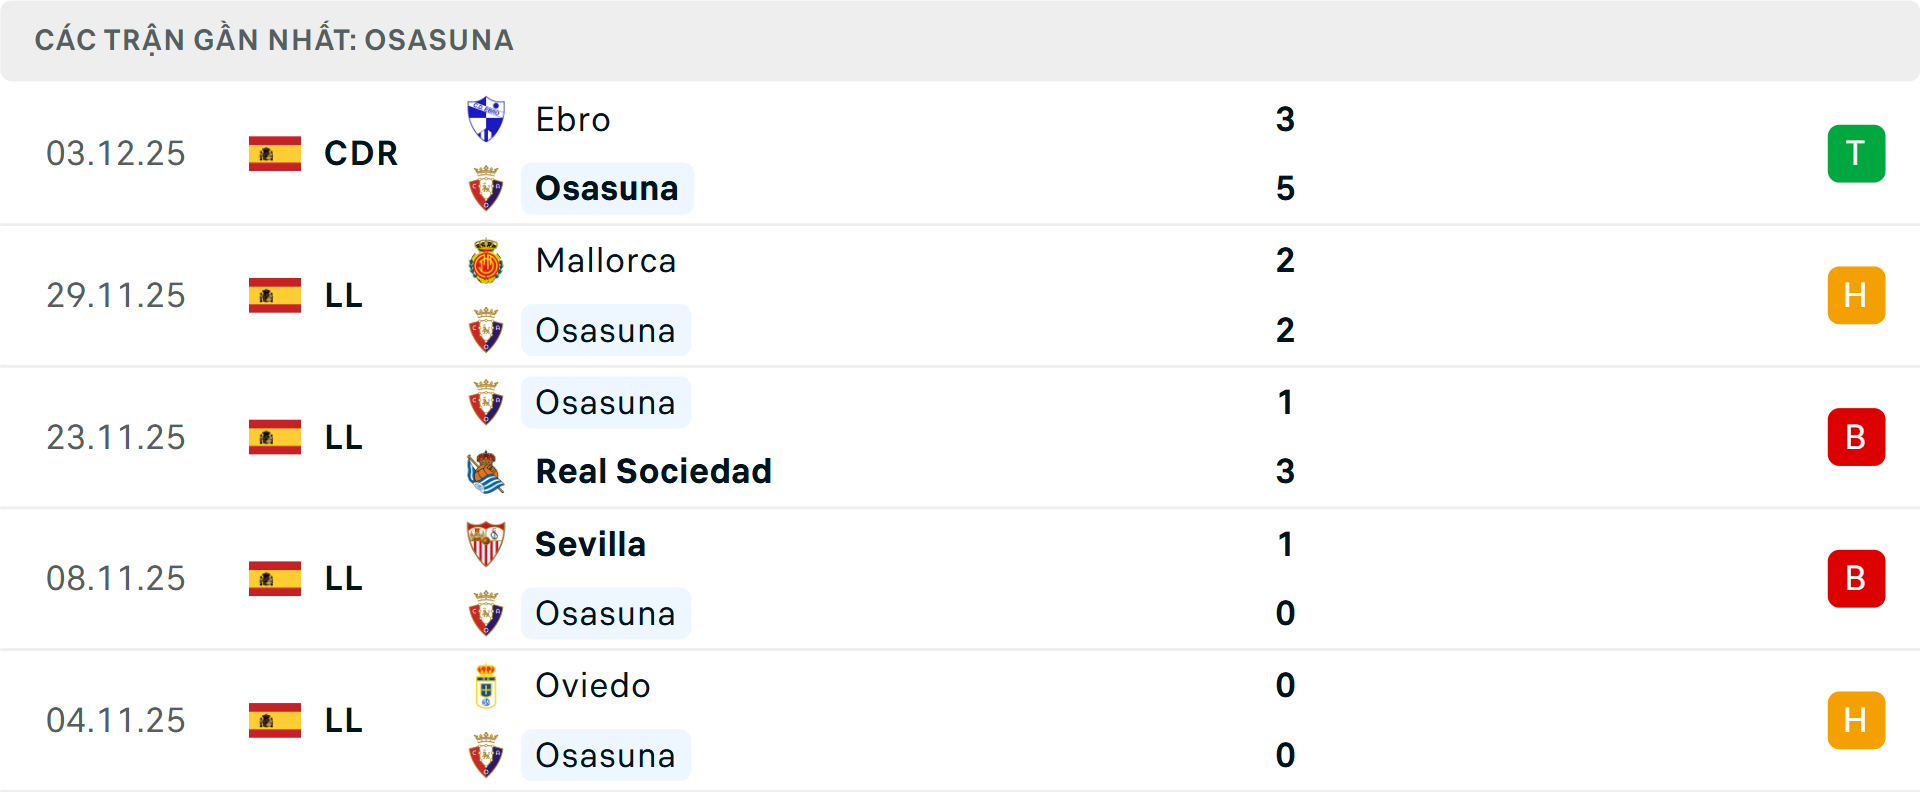Click the Spain flag next to the 04.11.25 match
1920x792 pixels.
(274, 720)
